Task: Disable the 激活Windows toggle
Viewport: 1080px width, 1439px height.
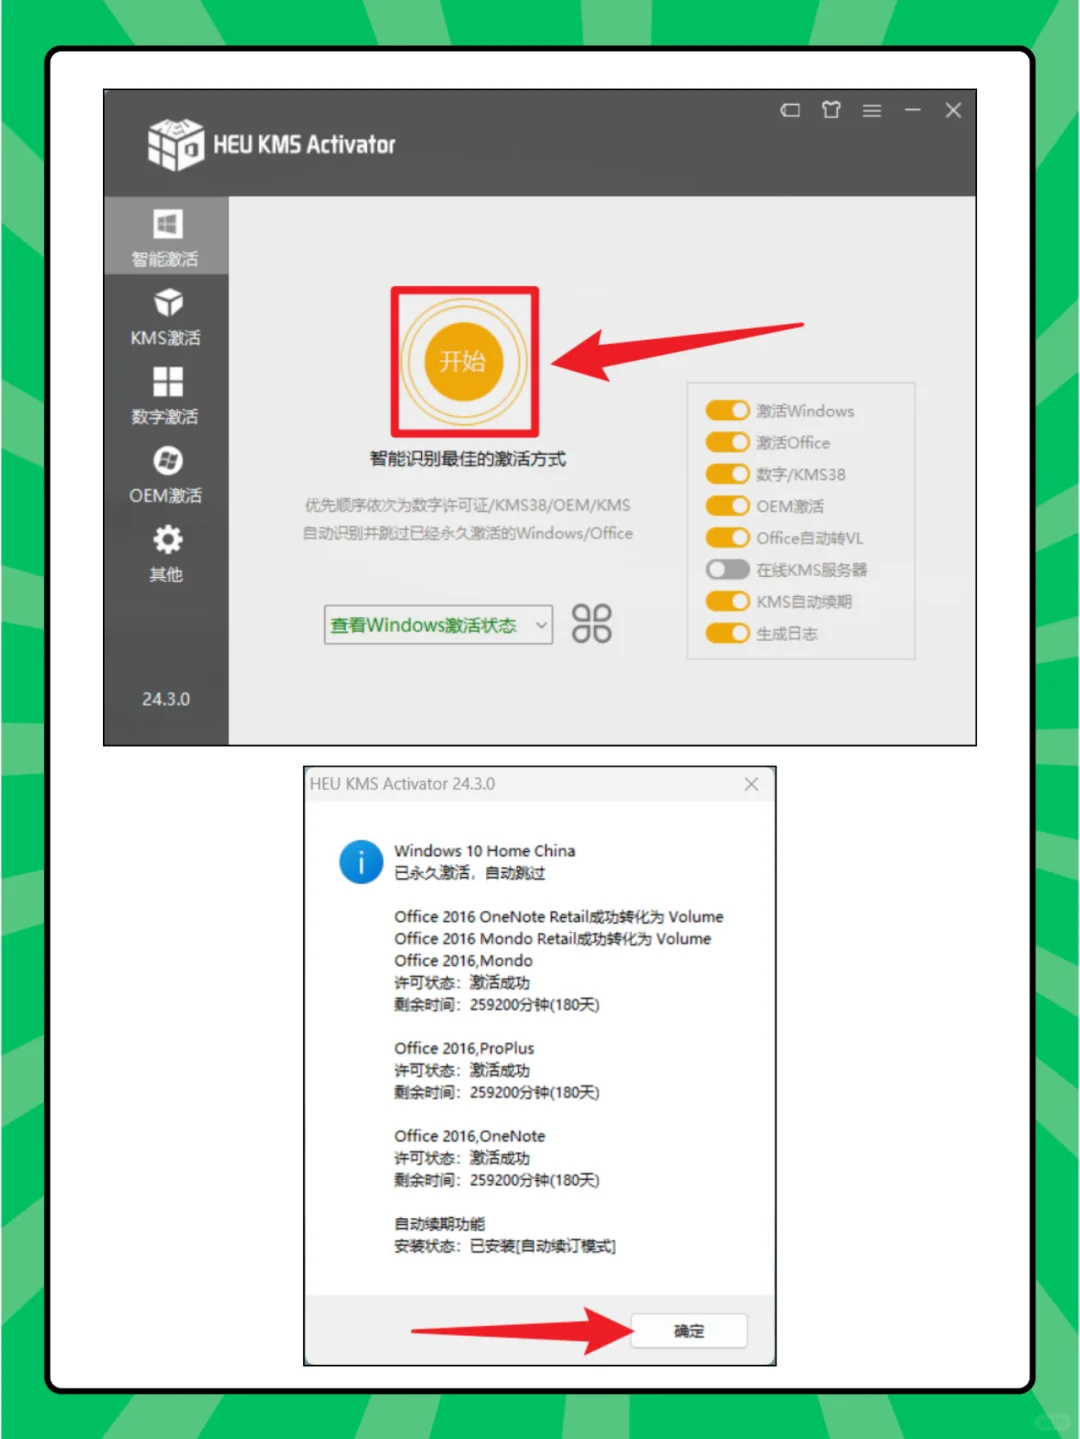Action: click(727, 410)
